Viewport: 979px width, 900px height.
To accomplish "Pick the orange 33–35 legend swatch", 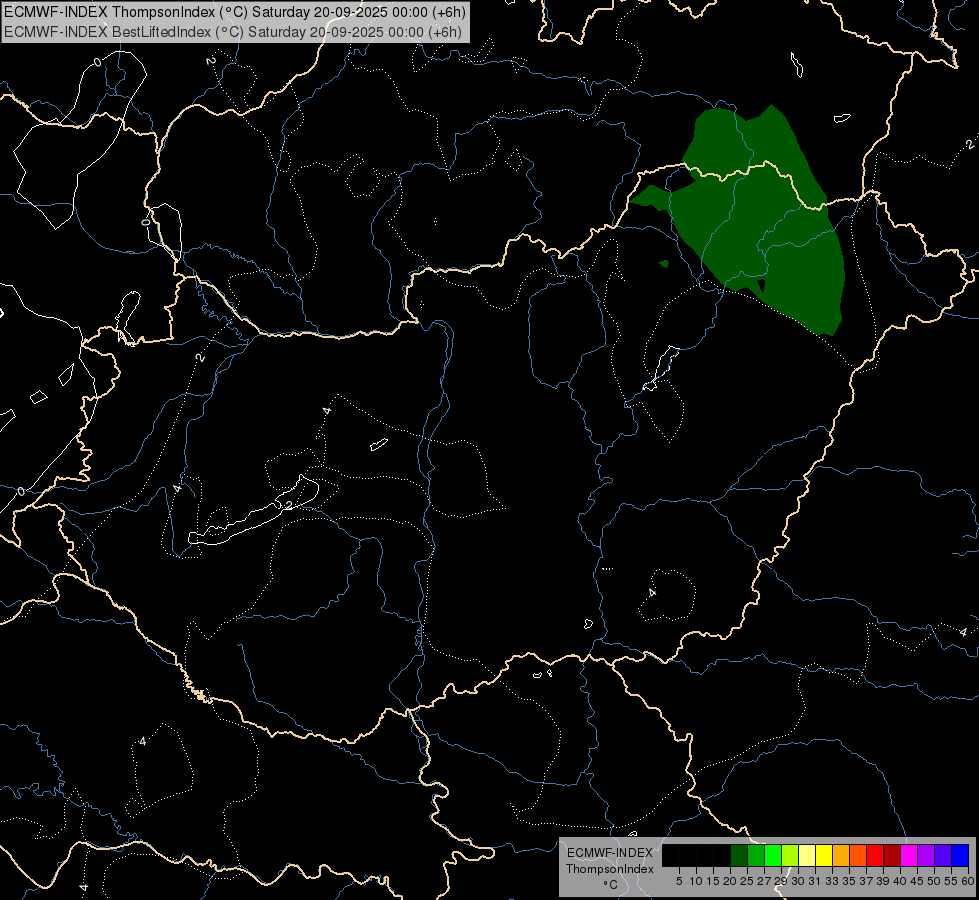I will tap(841, 855).
